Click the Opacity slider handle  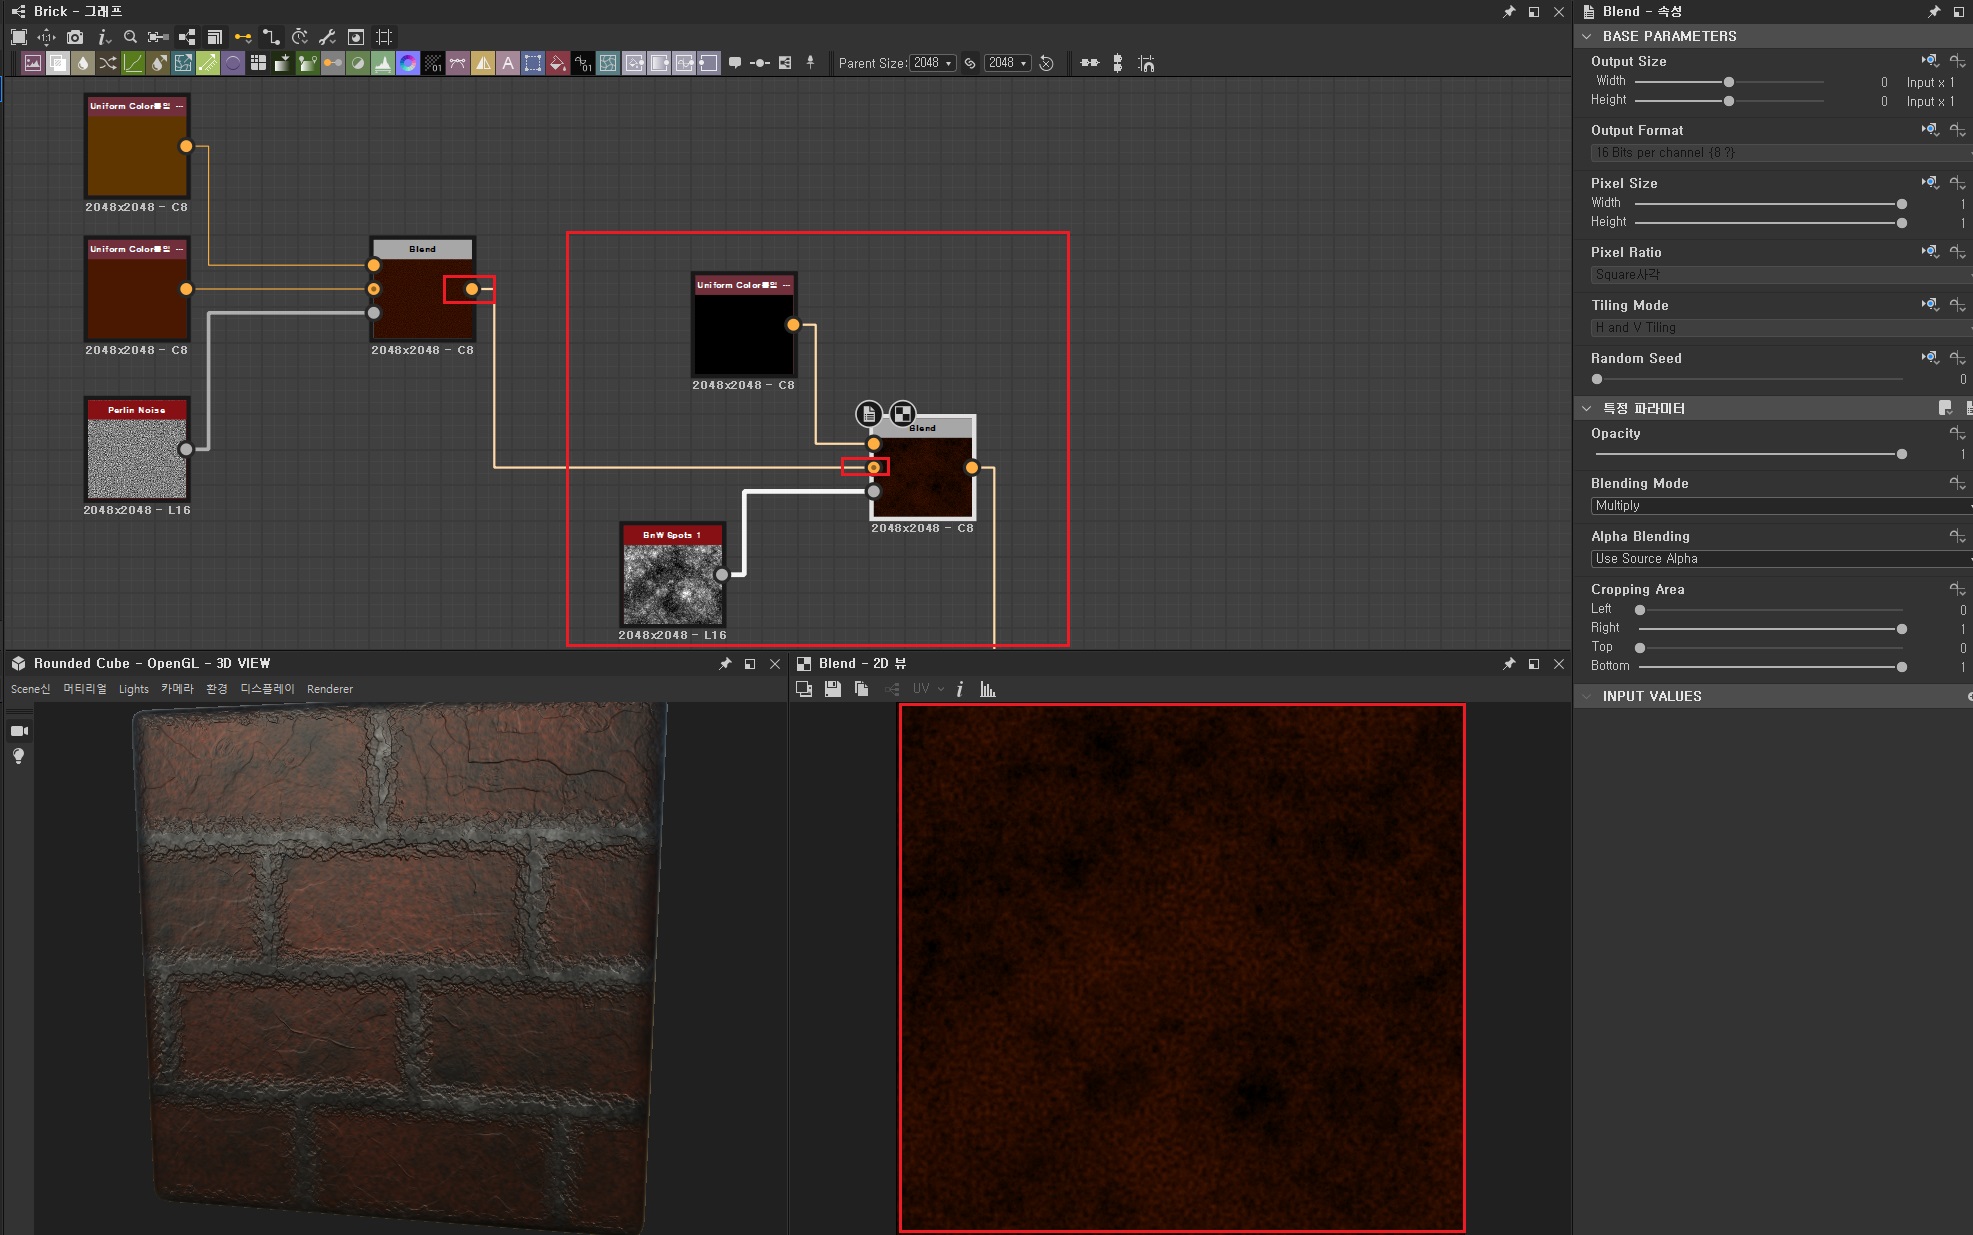coord(1901,454)
